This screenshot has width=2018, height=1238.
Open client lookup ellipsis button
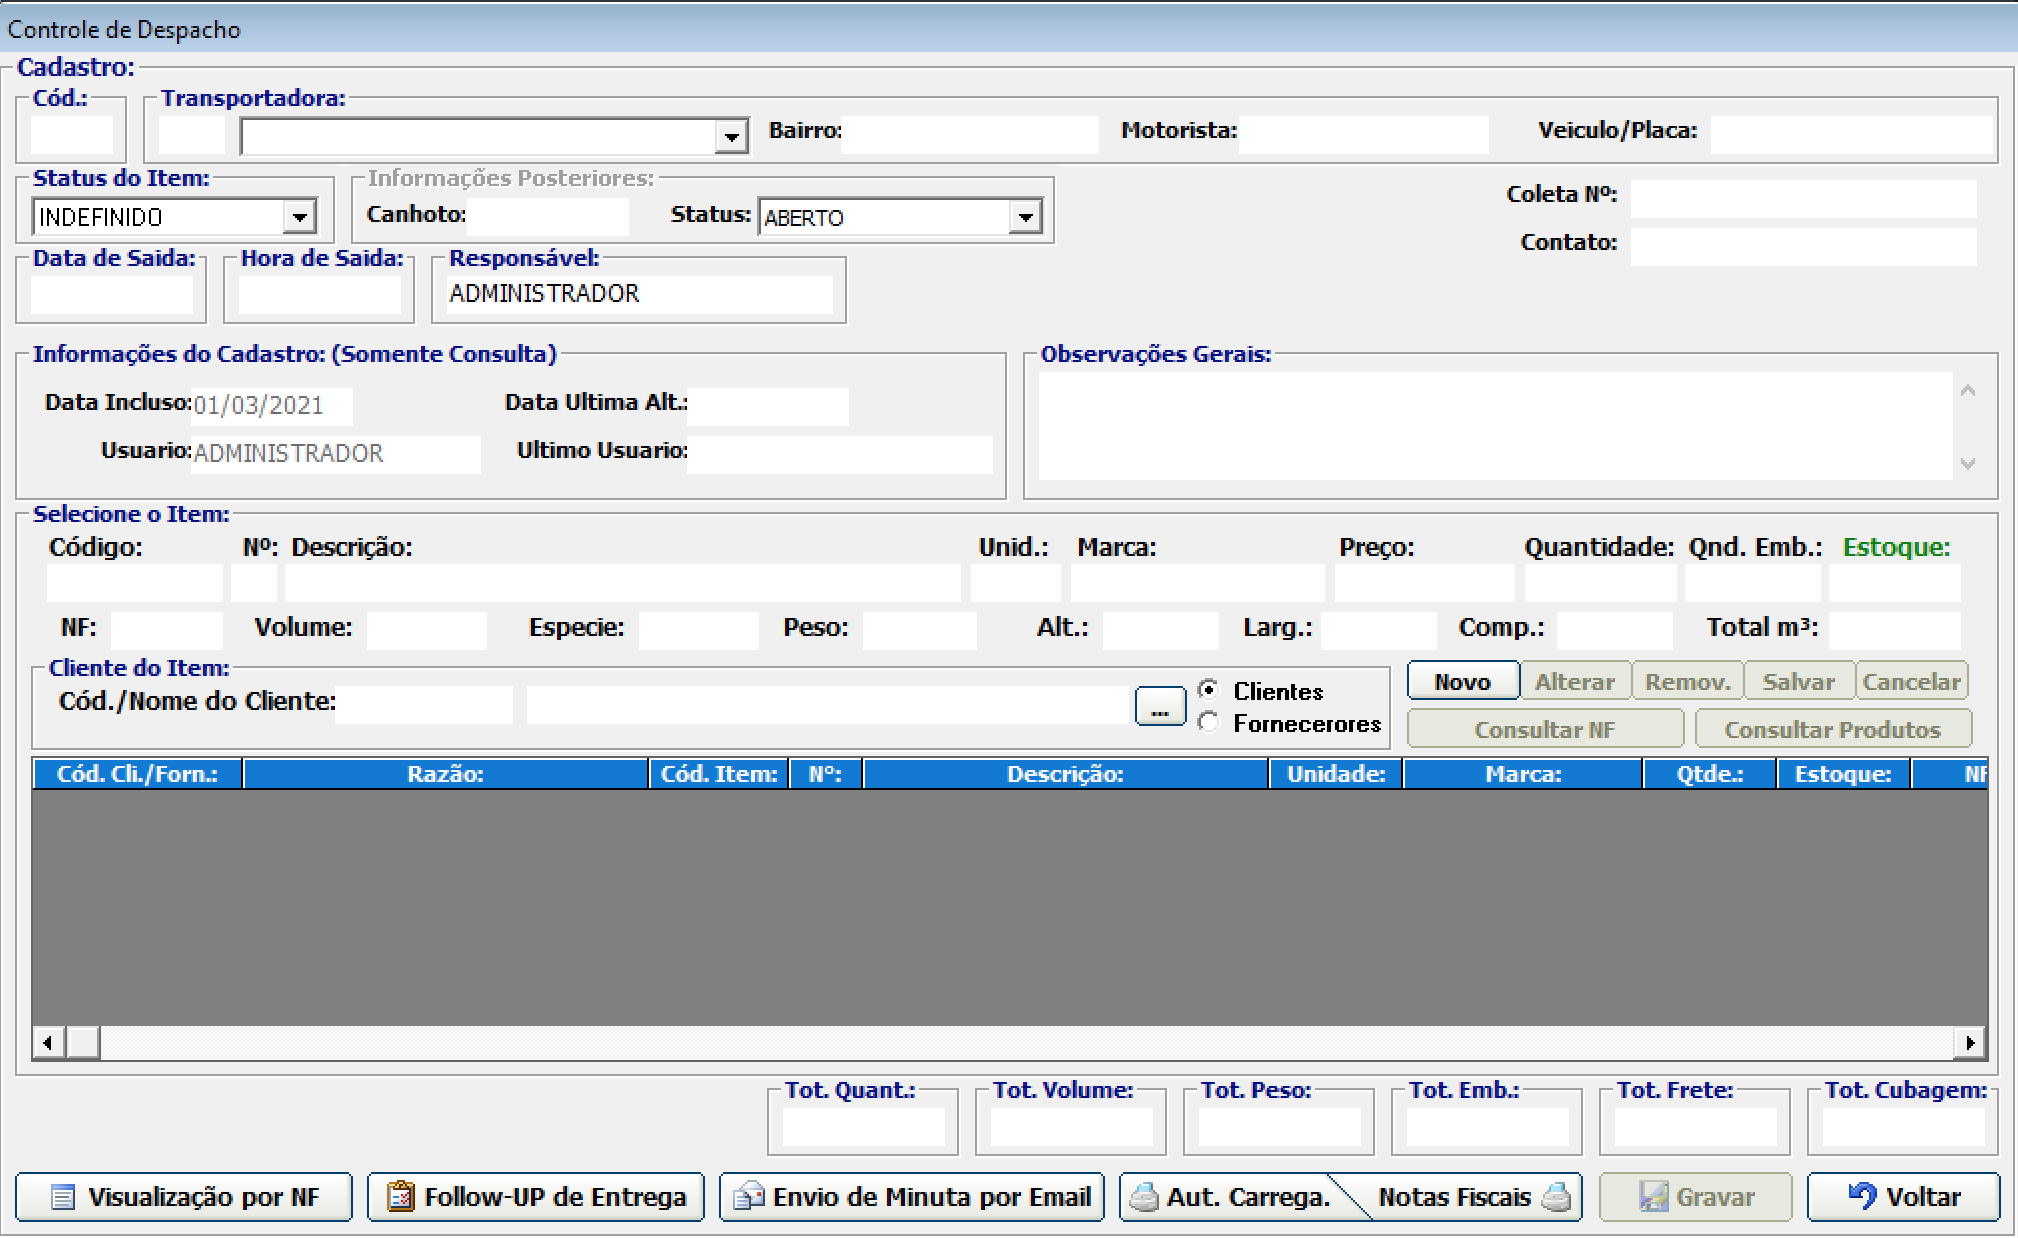click(1160, 708)
